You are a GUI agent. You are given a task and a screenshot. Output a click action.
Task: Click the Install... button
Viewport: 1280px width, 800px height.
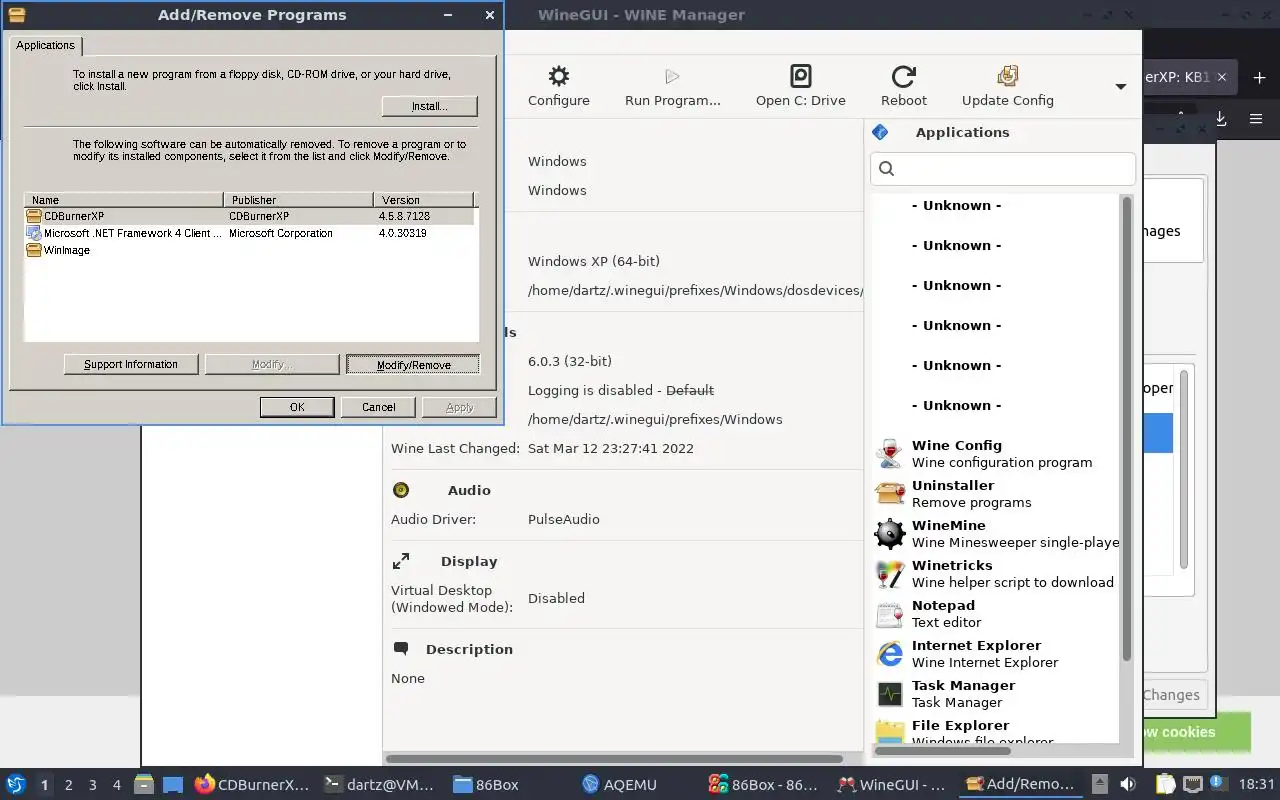click(x=429, y=106)
